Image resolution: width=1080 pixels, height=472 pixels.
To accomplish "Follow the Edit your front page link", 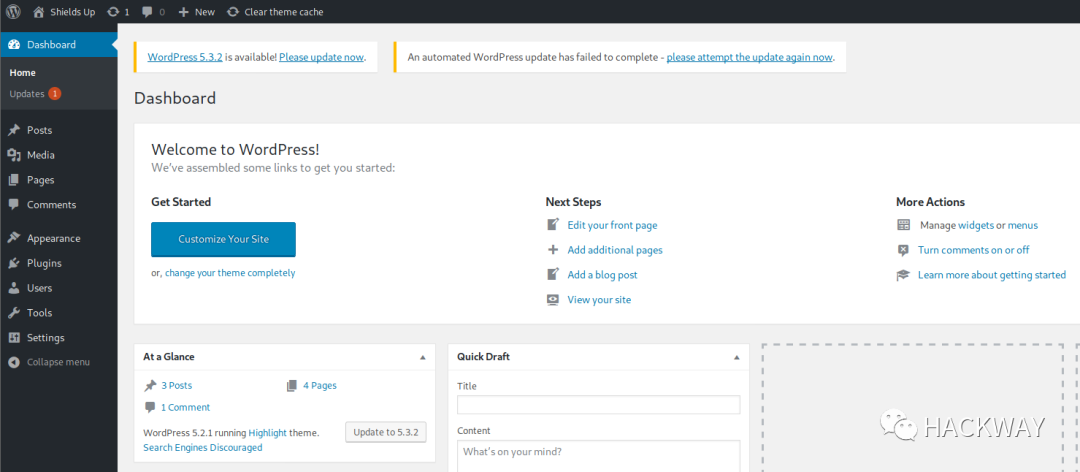I will tap(612, 225).
